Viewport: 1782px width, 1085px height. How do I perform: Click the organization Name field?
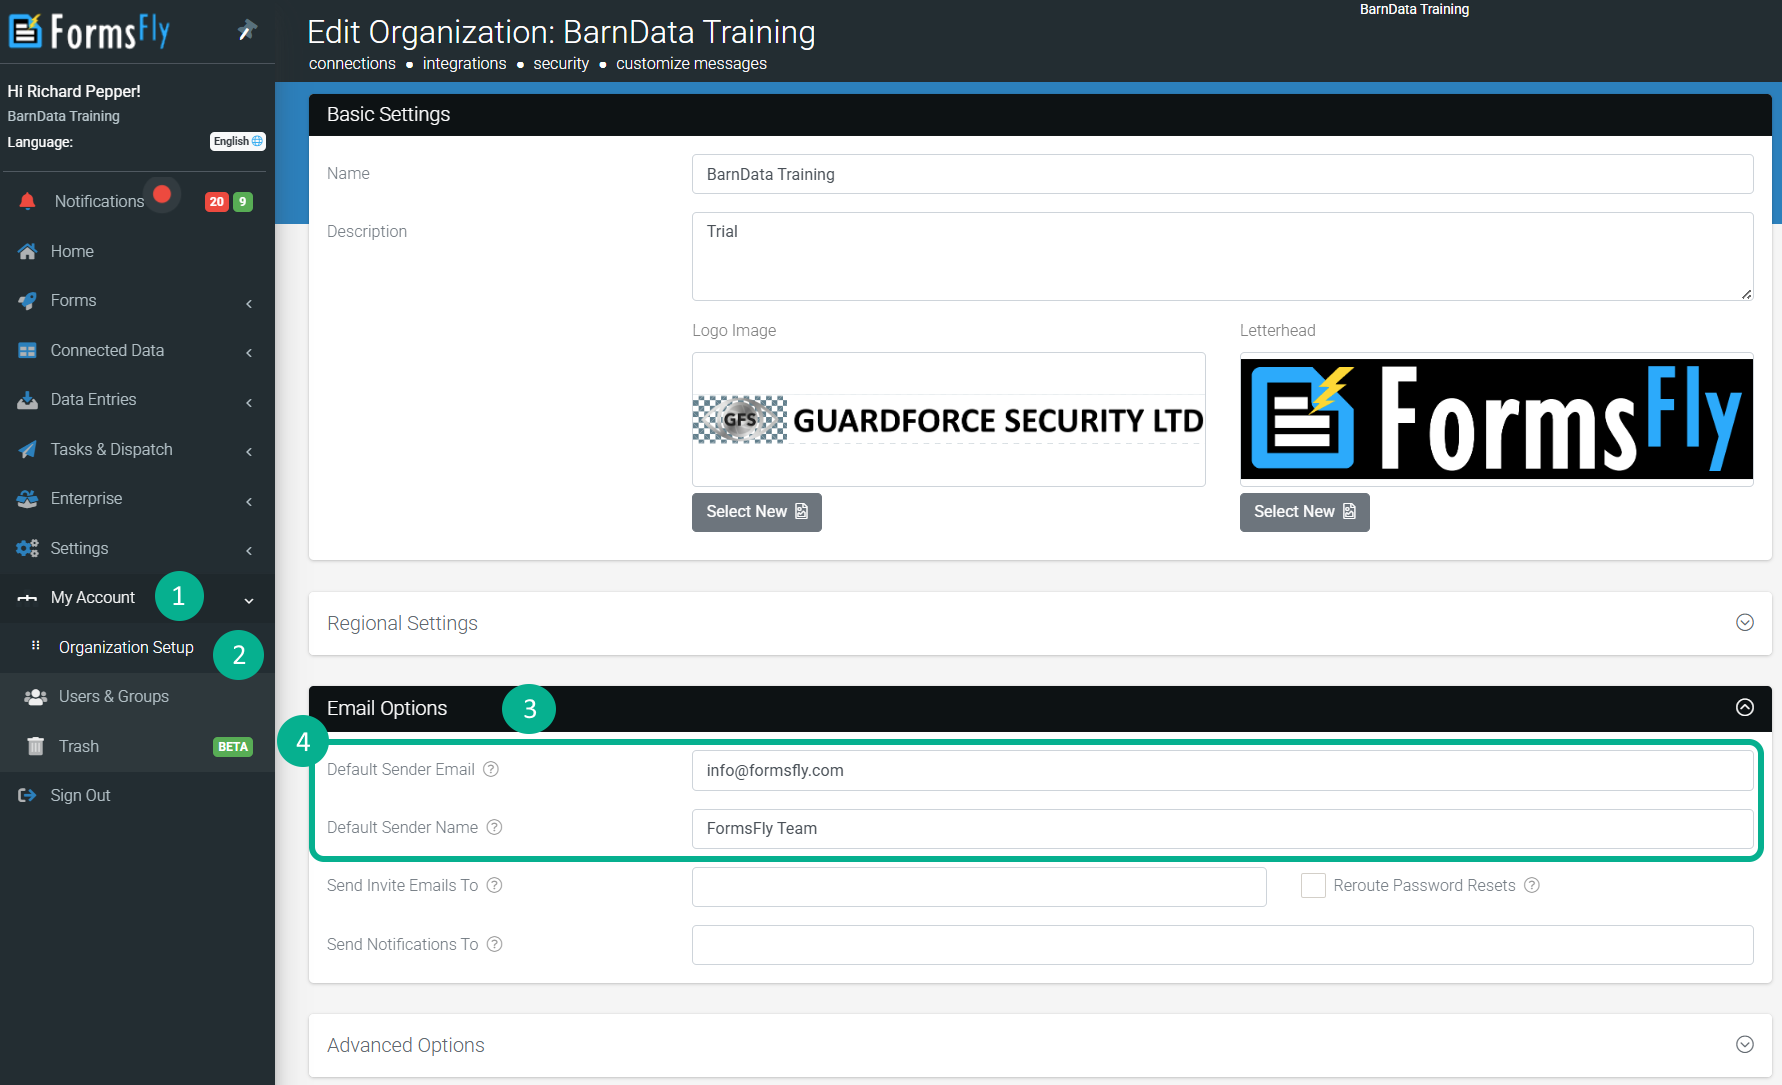point(1222,174)
